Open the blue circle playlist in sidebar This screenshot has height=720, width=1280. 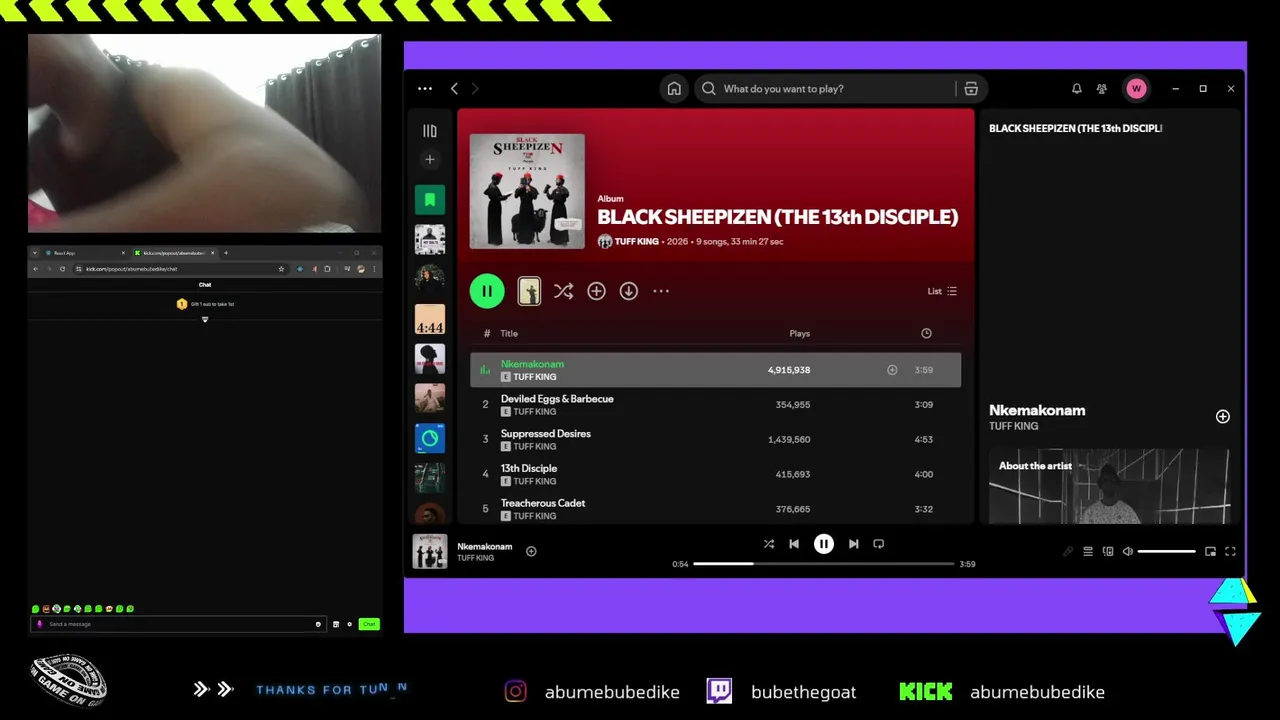[x=430, y=438]
